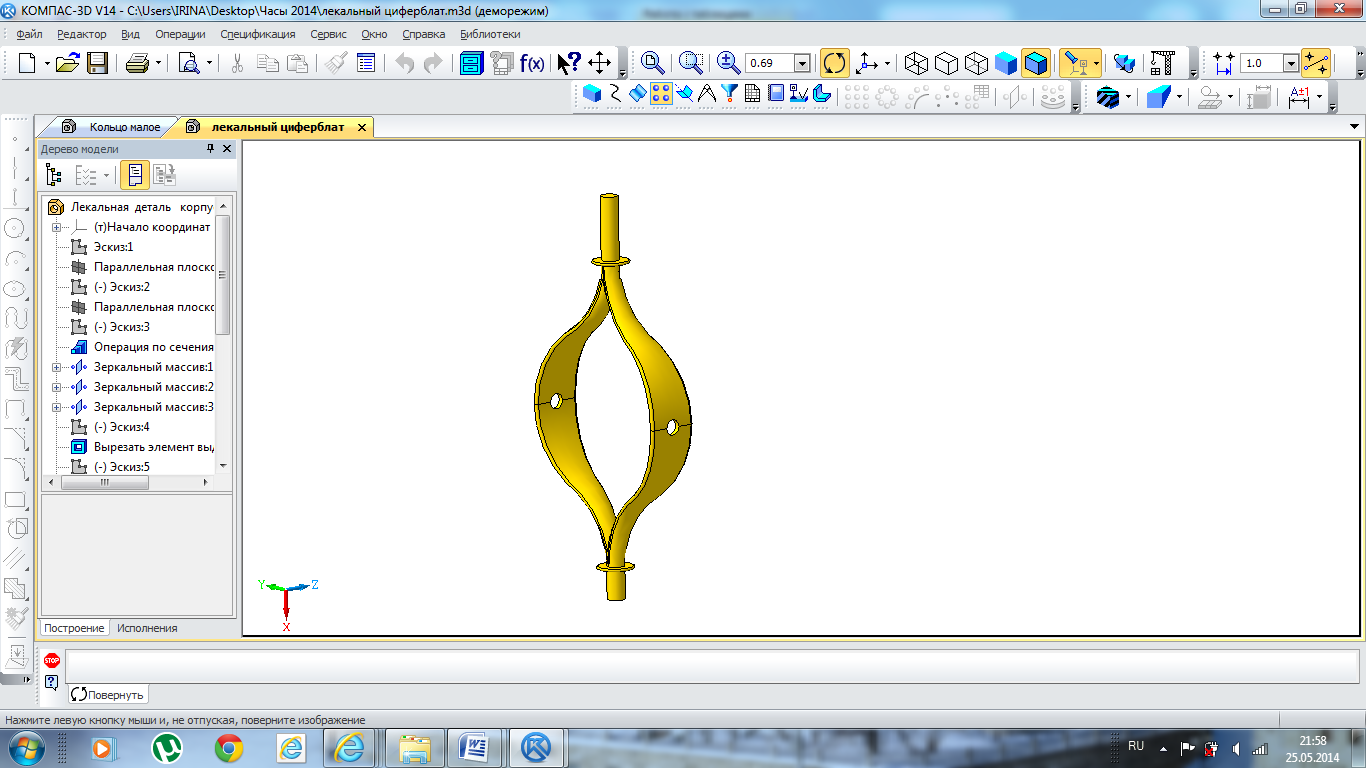Click the Pan view four-arrow icon

point(599,63)
